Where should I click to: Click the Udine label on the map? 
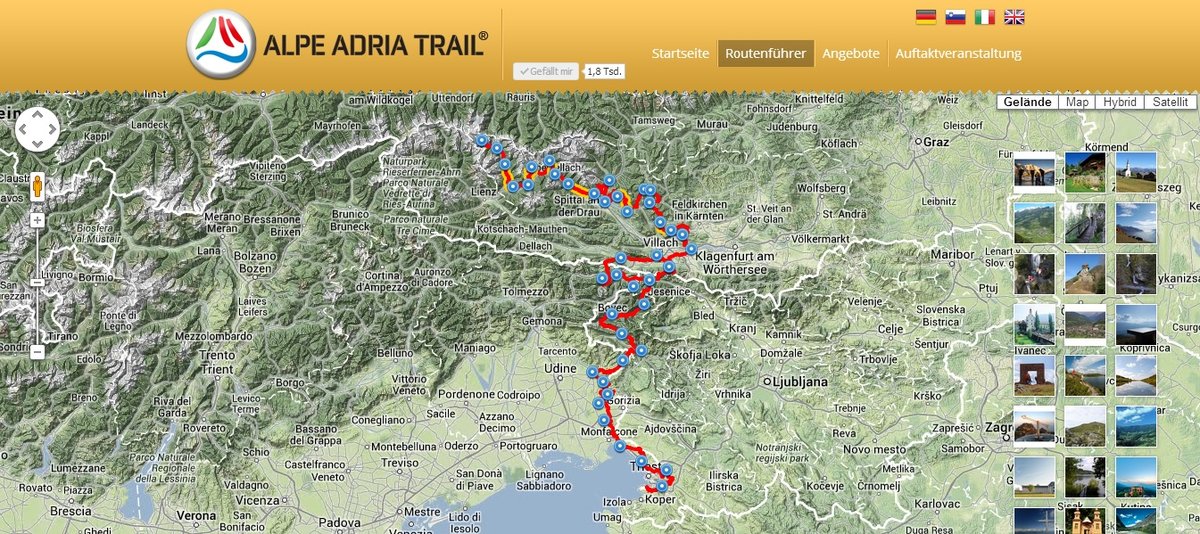pos(561,368)
